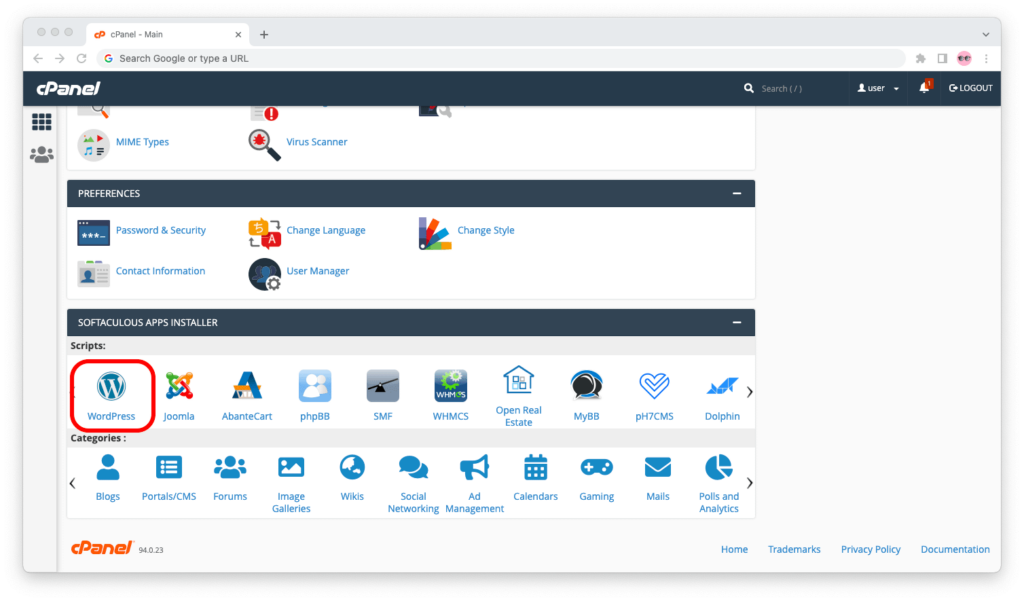Go back in browser history

click(38, 58)
